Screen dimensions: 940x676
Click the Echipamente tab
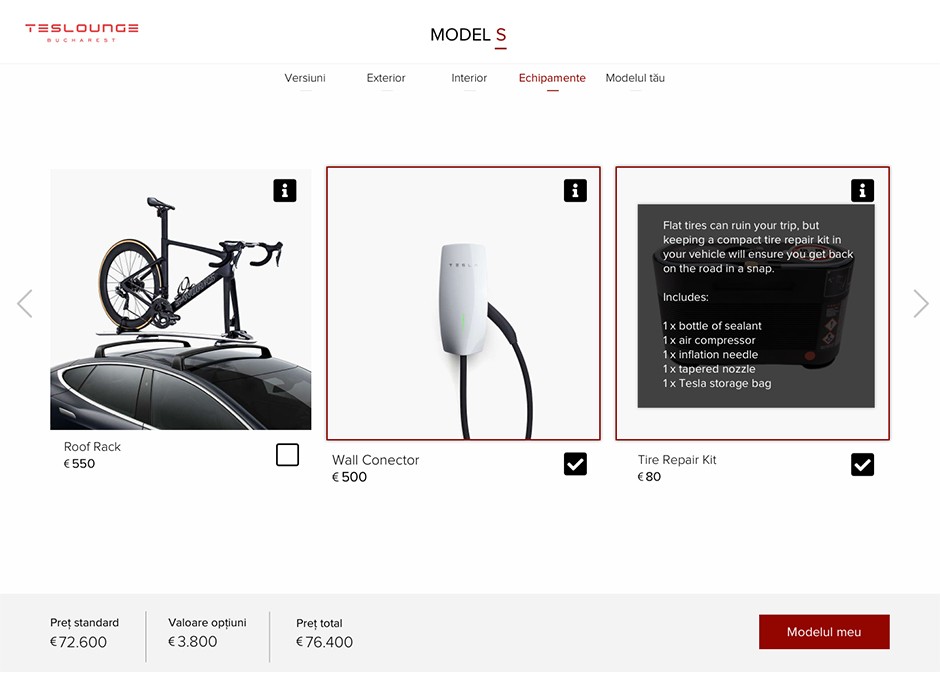(552, 78)
